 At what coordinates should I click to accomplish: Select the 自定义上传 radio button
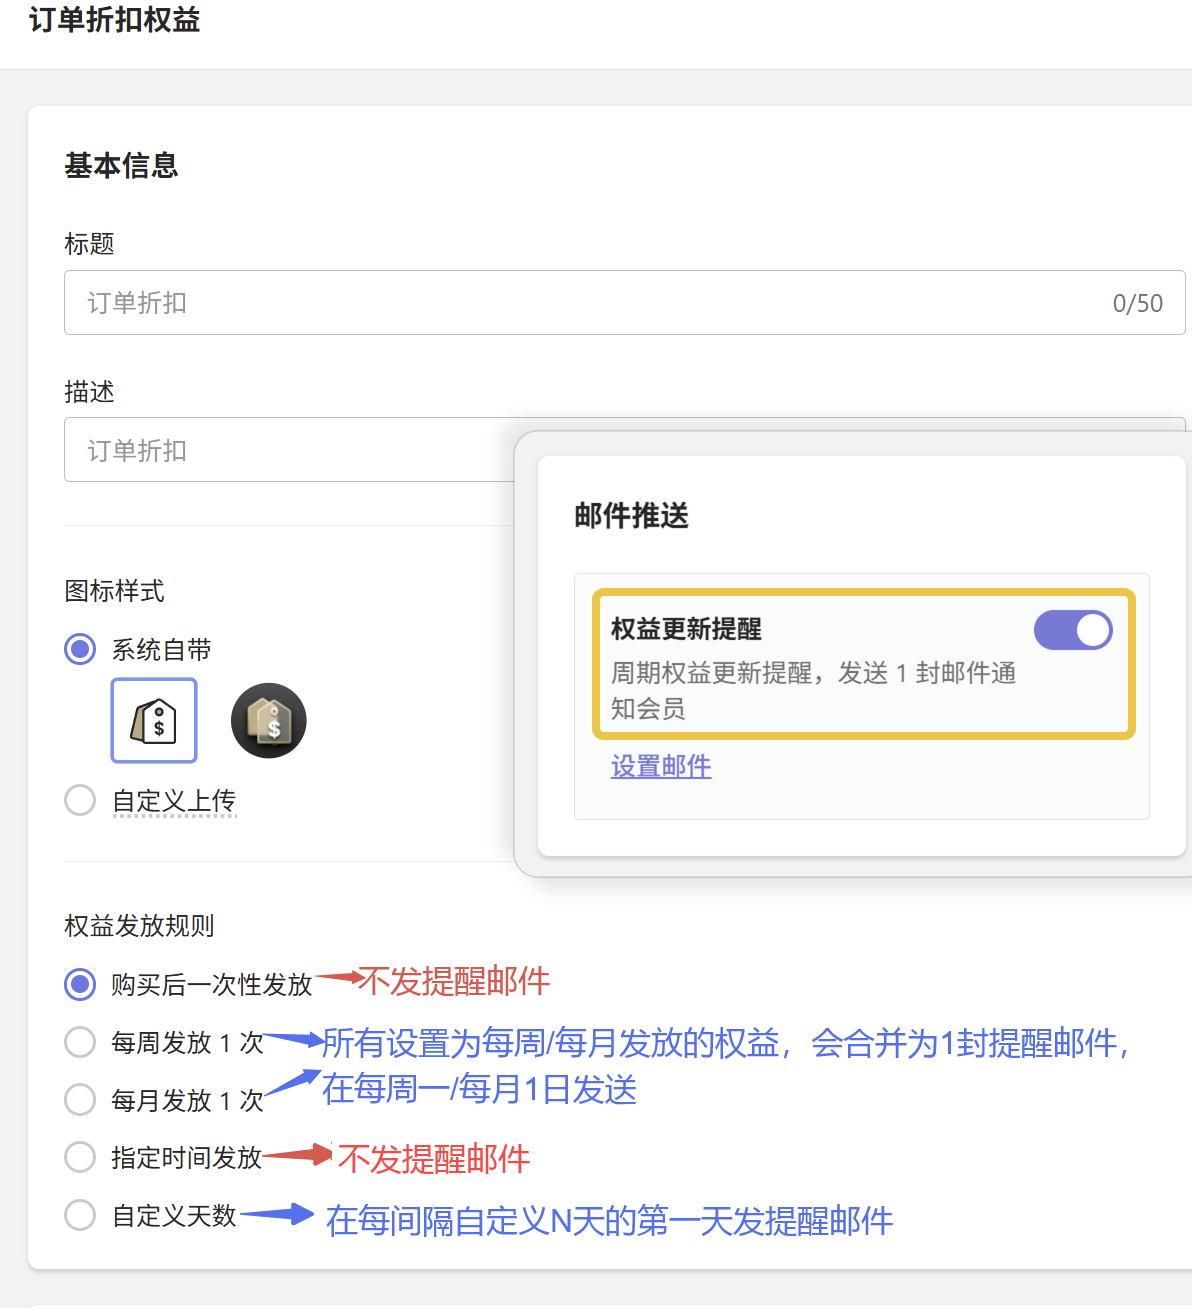tap(80, 800)
